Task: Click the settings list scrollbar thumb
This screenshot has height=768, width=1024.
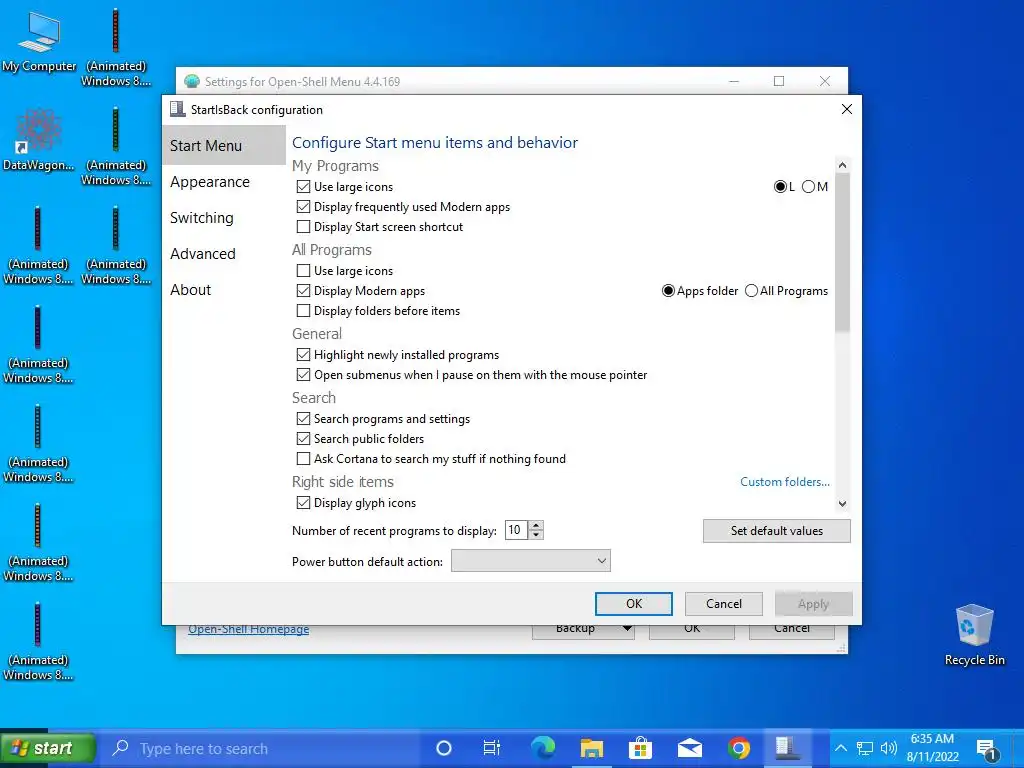Action: point(842,252)
